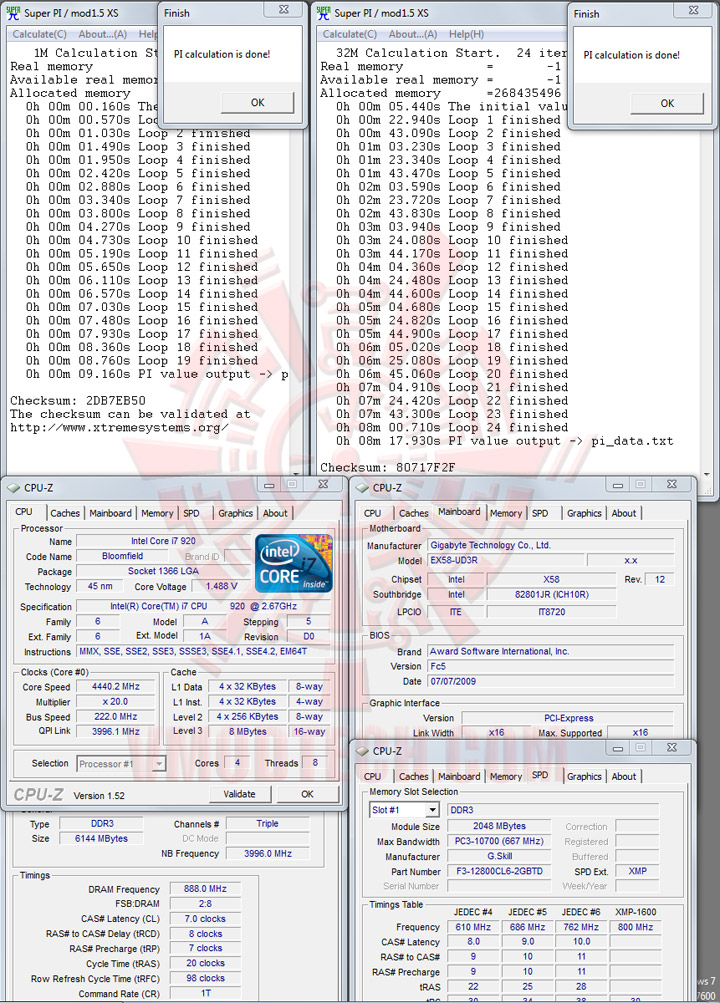This screenshot has width=720, height=1003.
Task: Open Calculate(C) menu in right Super PI
Action: (350, 34)
